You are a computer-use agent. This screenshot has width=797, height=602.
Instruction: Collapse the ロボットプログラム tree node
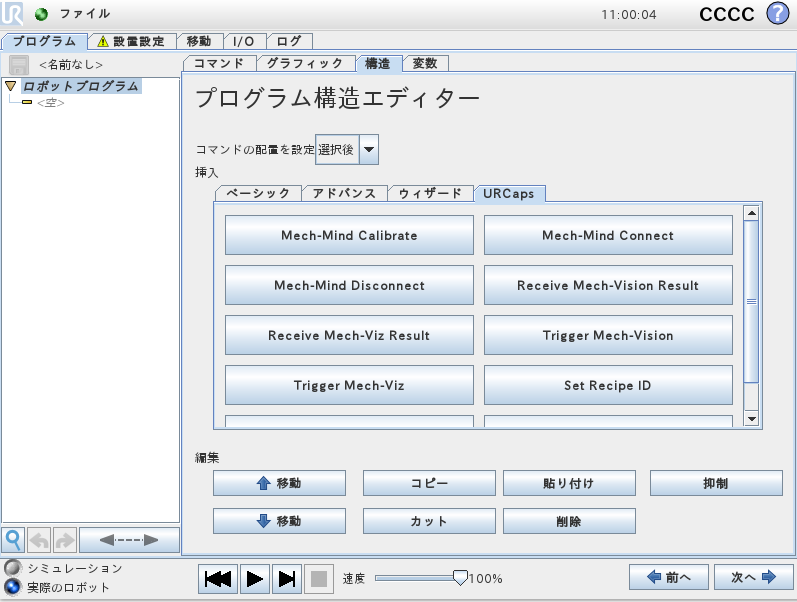11,86
